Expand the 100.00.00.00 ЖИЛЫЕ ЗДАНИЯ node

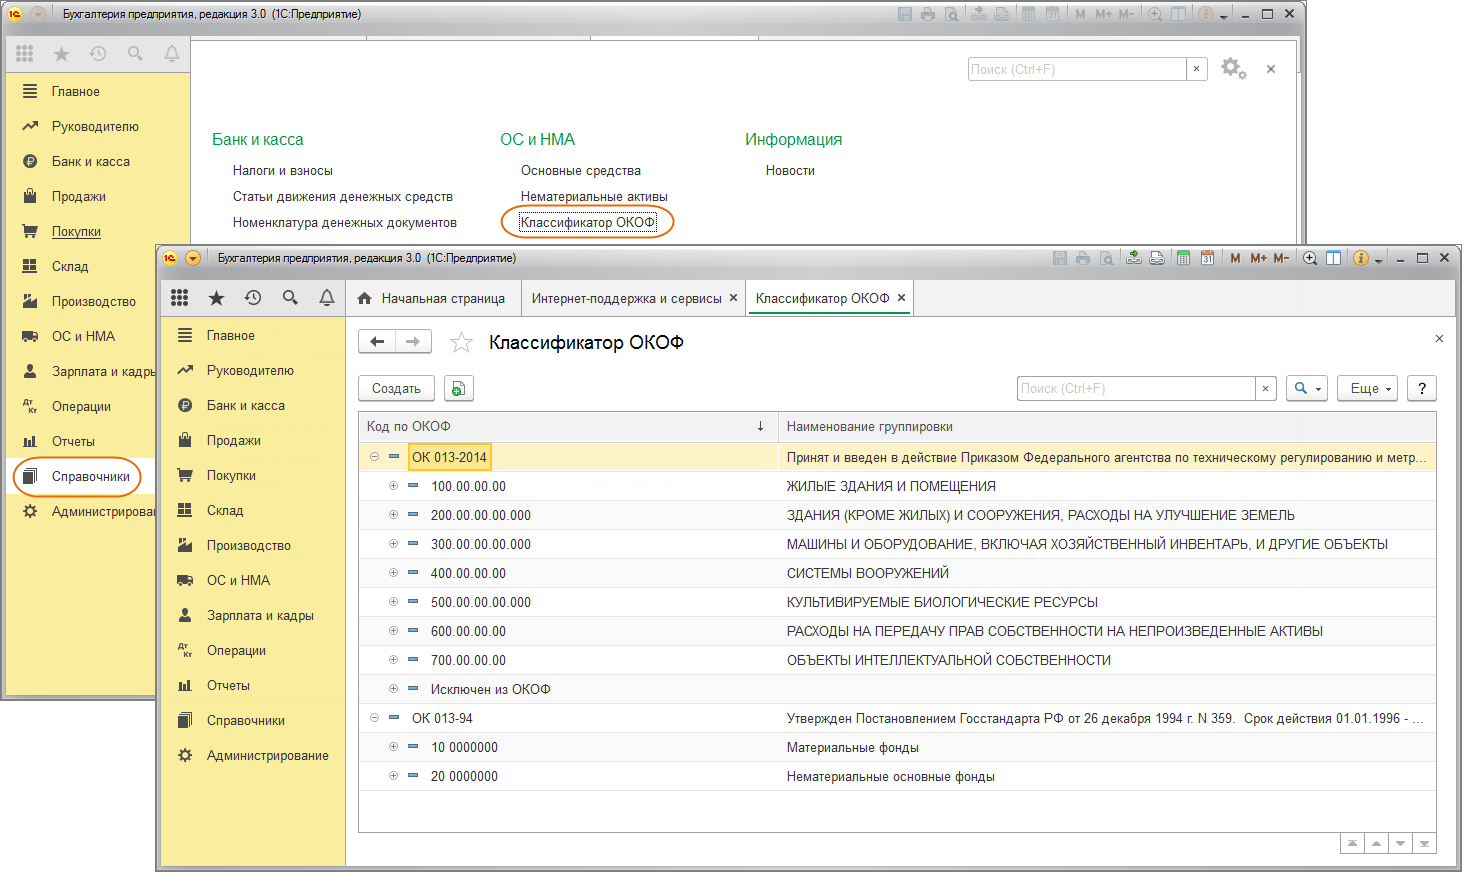pos(393,486)
